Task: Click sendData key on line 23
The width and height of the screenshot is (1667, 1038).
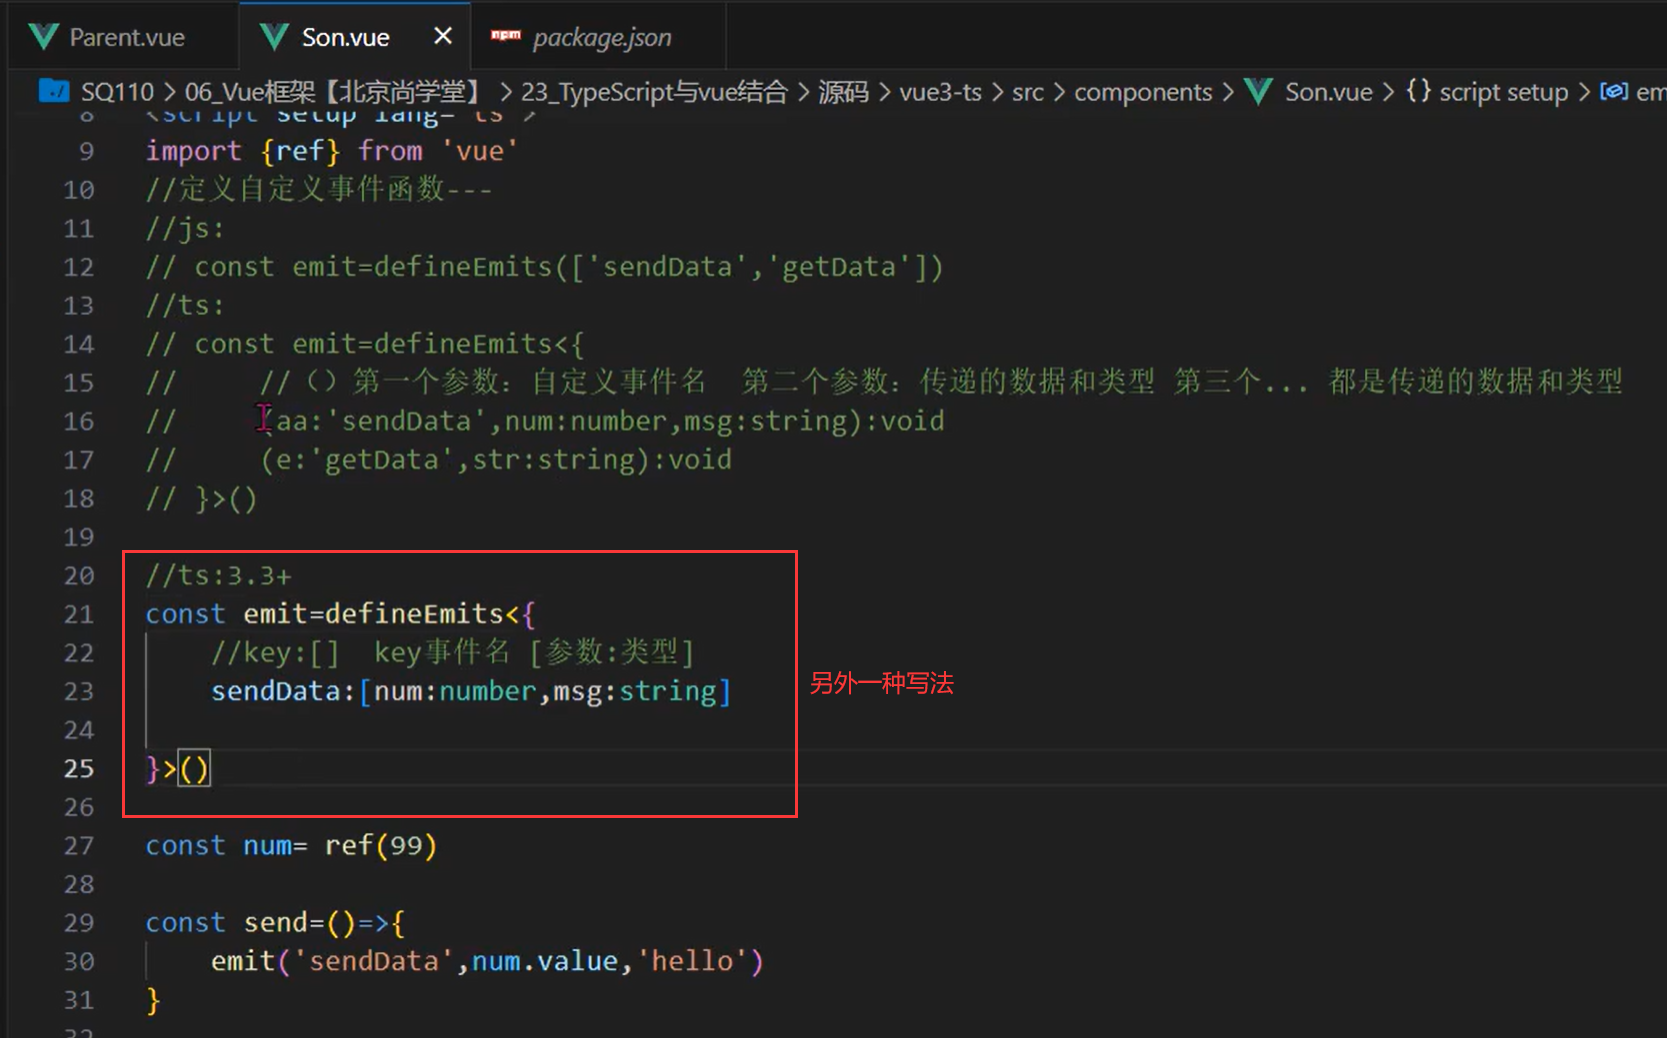Action: pyautogui.click(x=275, y=691)
